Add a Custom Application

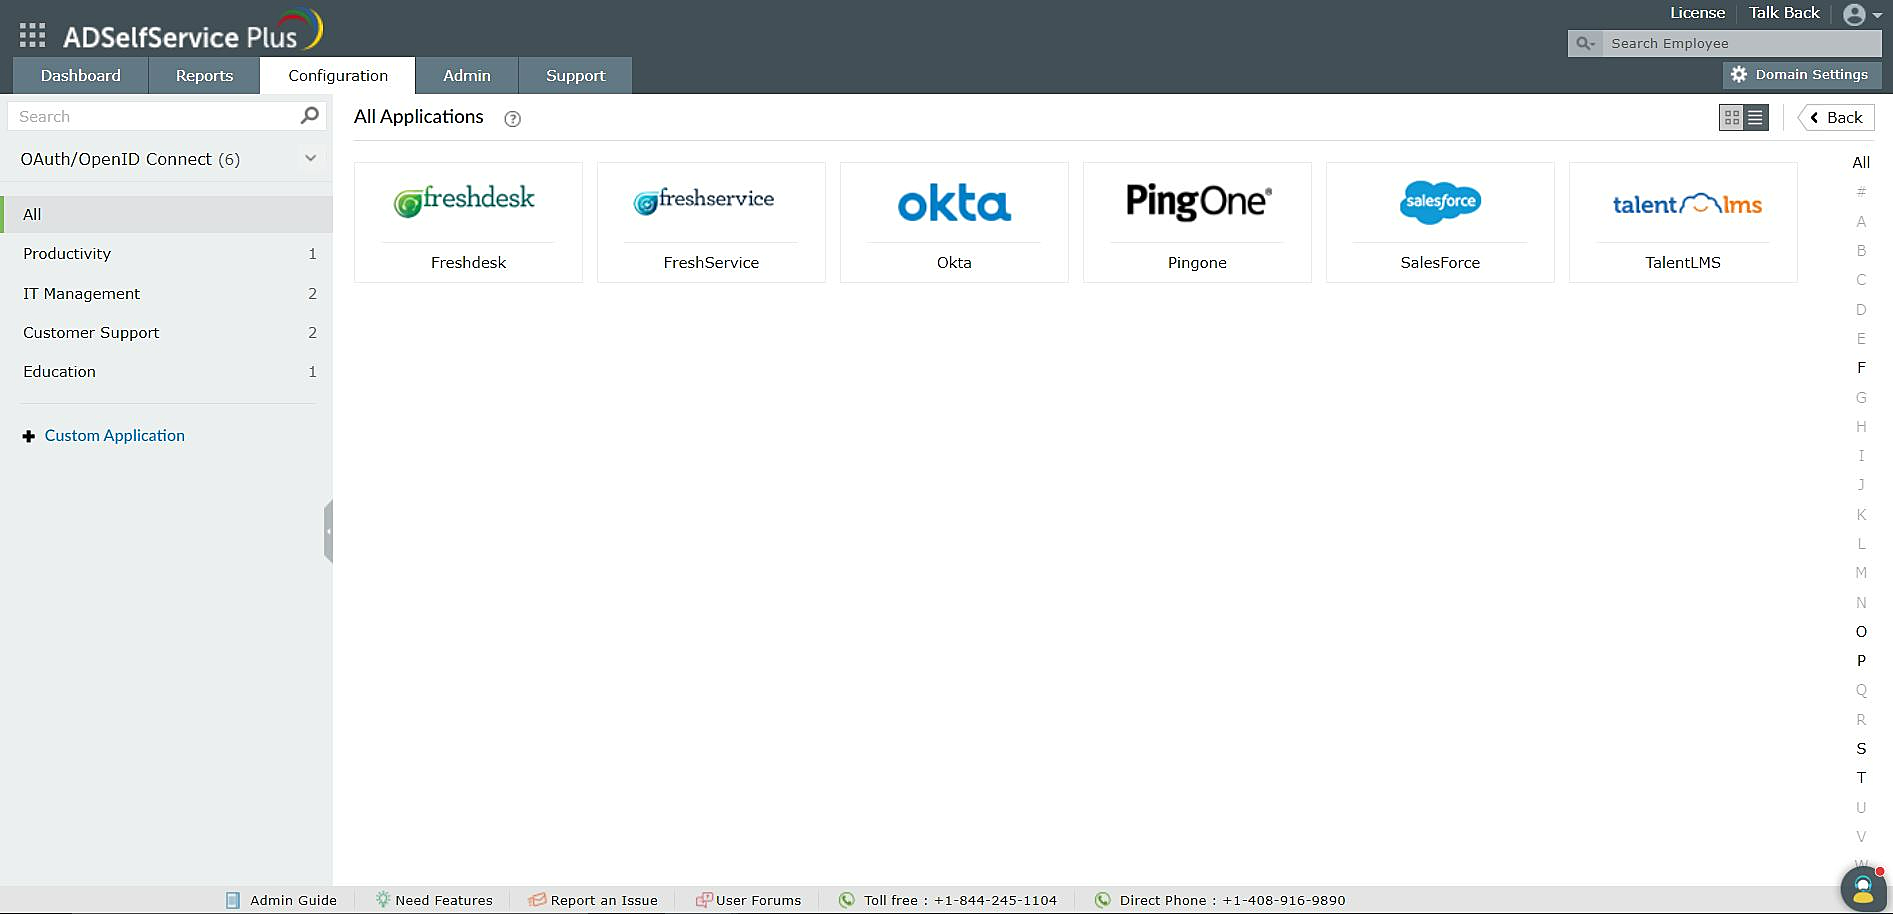coord(113,435)
